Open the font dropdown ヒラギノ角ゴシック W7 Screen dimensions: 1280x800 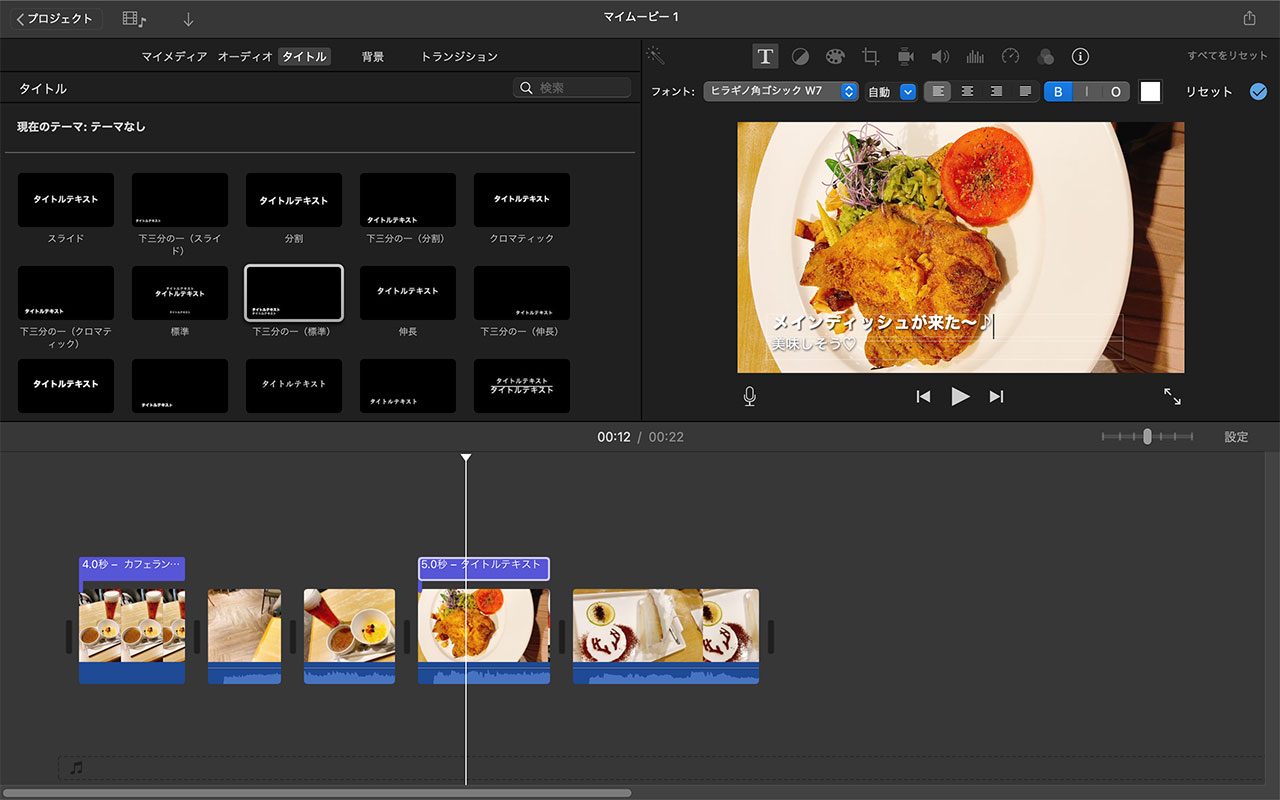point(780,92)
